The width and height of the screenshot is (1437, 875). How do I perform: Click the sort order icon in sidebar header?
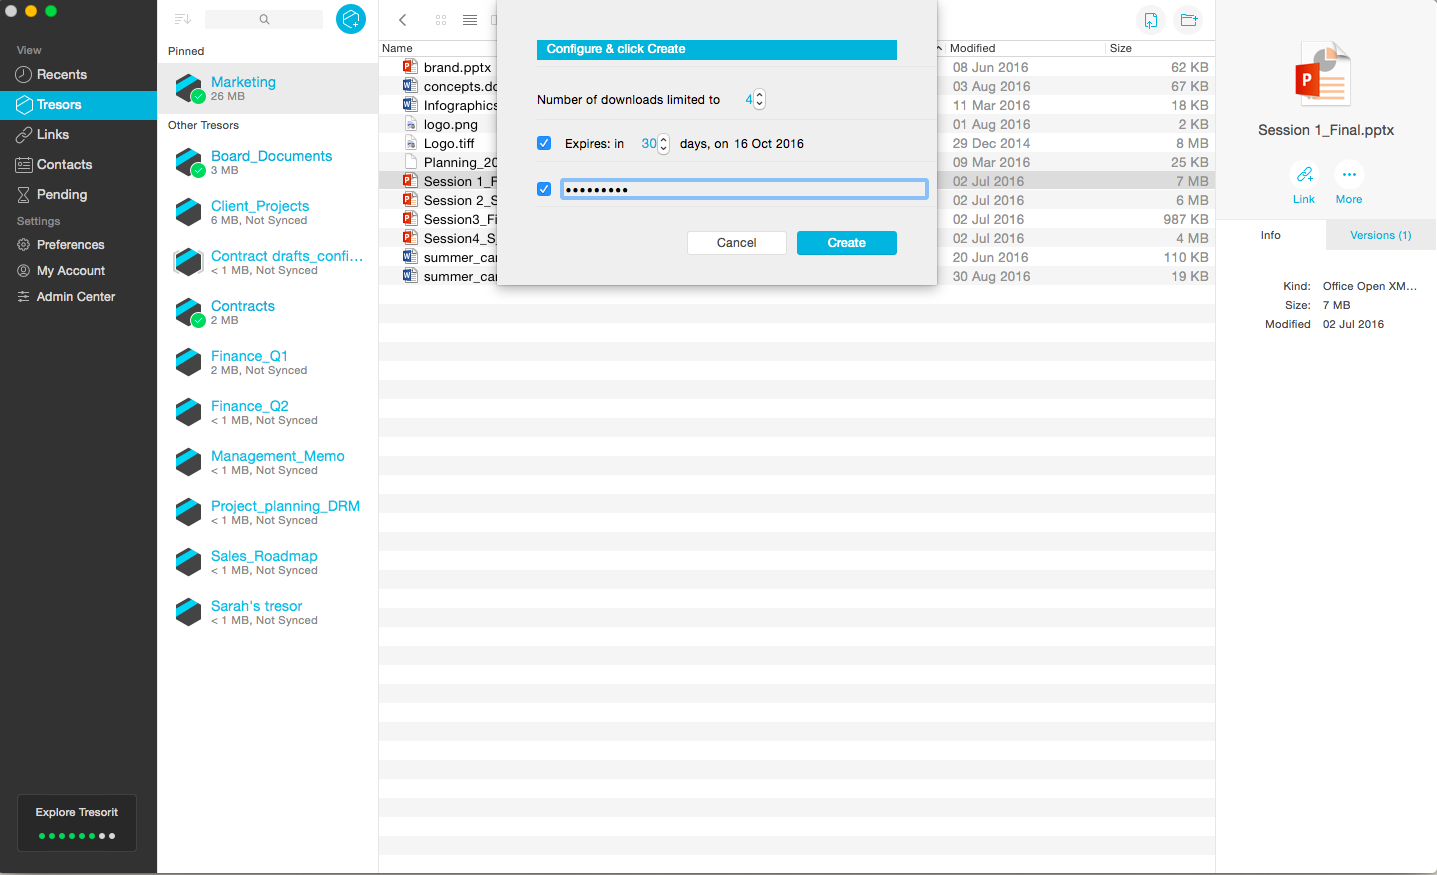182,19
